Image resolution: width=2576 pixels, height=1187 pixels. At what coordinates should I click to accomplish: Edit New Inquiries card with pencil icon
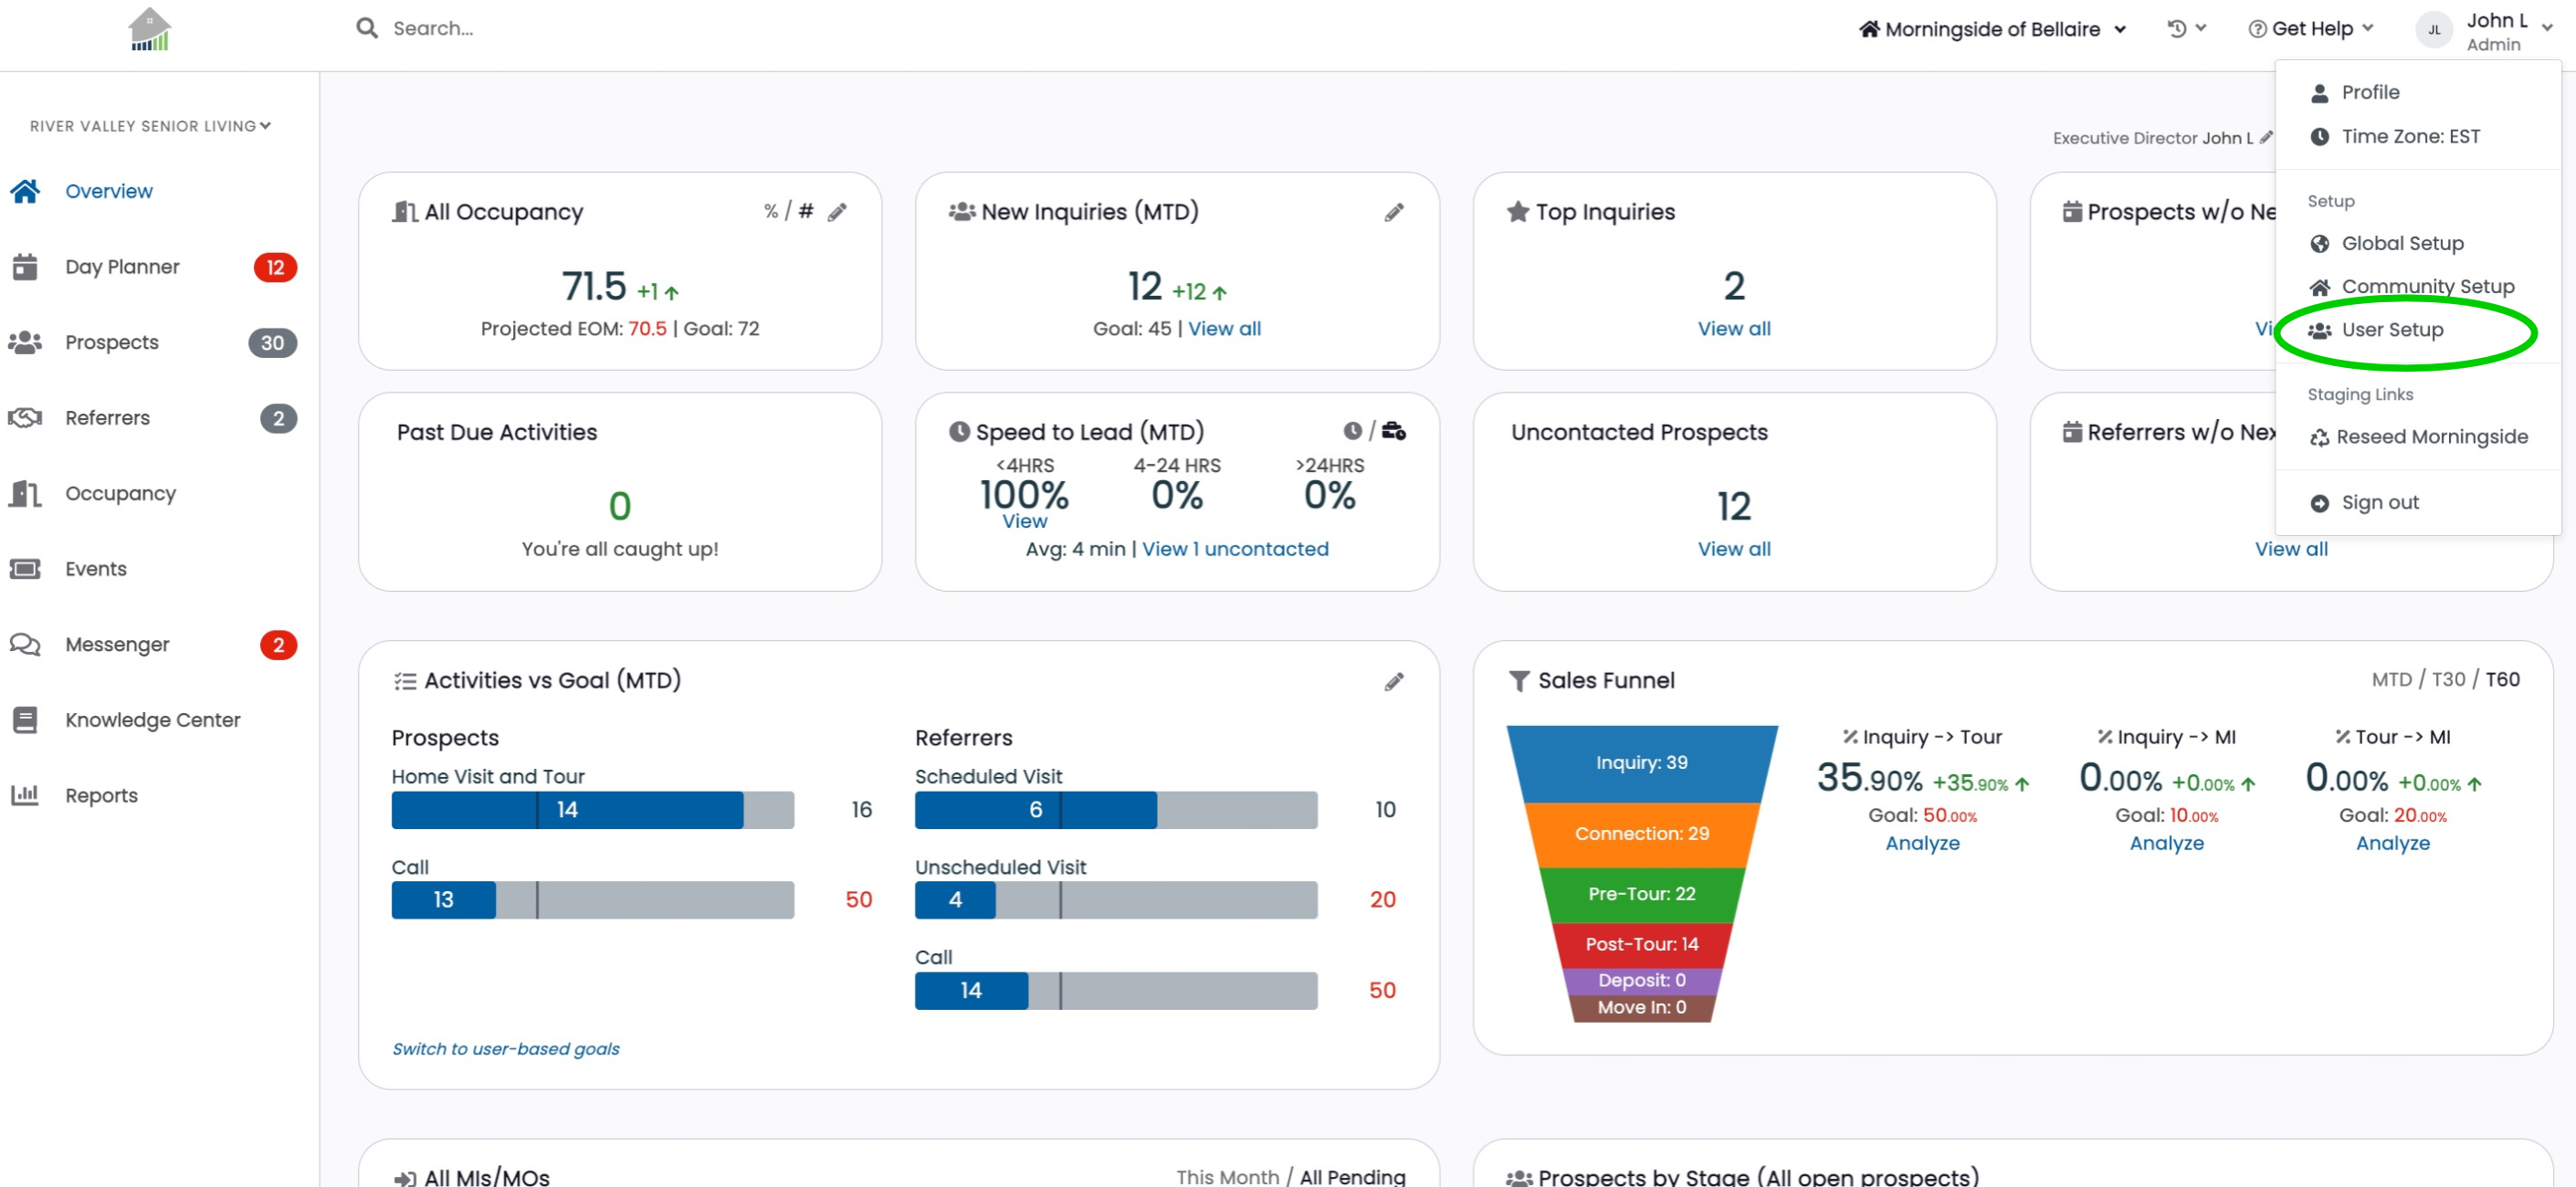pos(1394,212)
